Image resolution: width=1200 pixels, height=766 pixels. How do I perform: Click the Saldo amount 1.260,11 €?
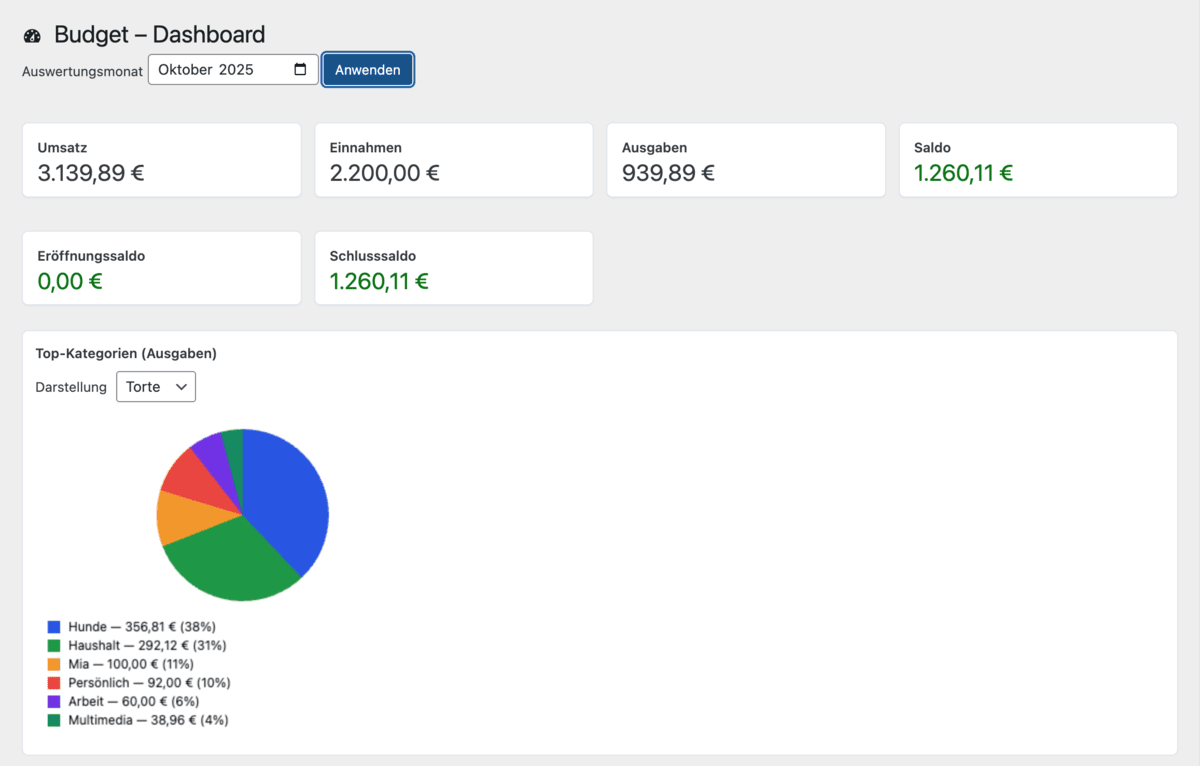(962, 173)
